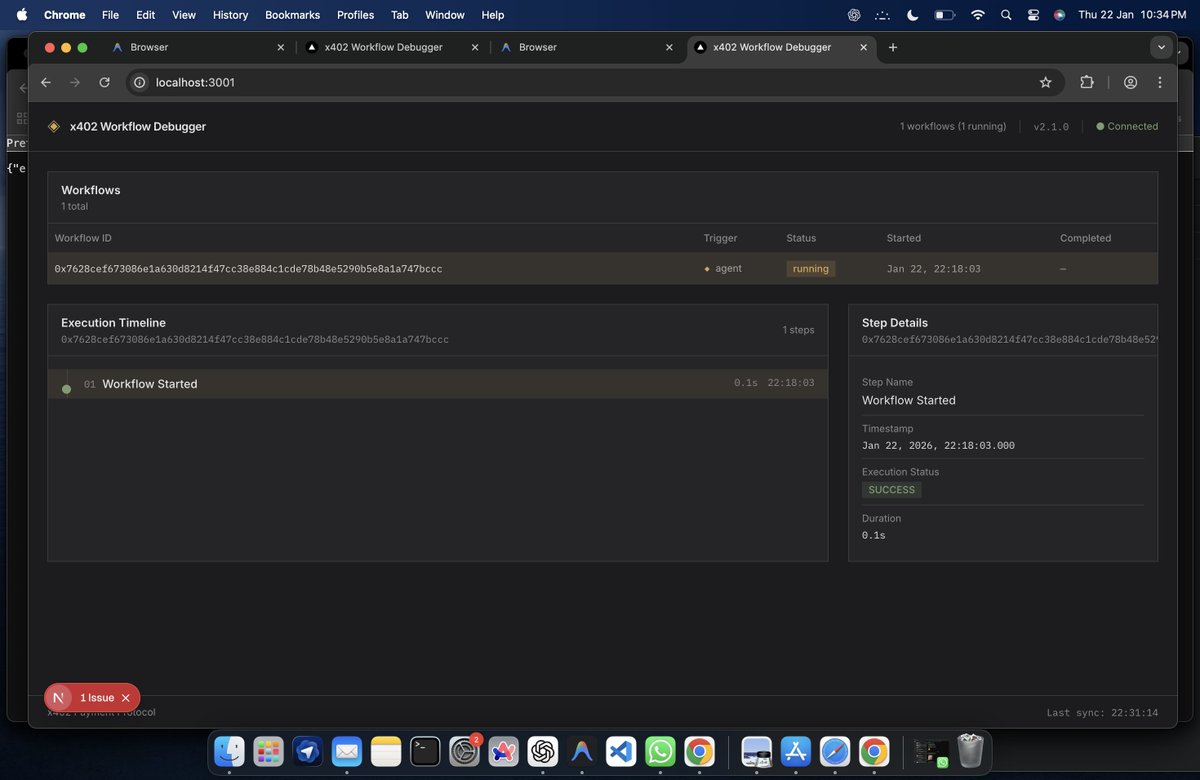Expand the Chrome tab search dropdown
1200x780 pixels.
pyautogui.click(x=1161, y=47)
